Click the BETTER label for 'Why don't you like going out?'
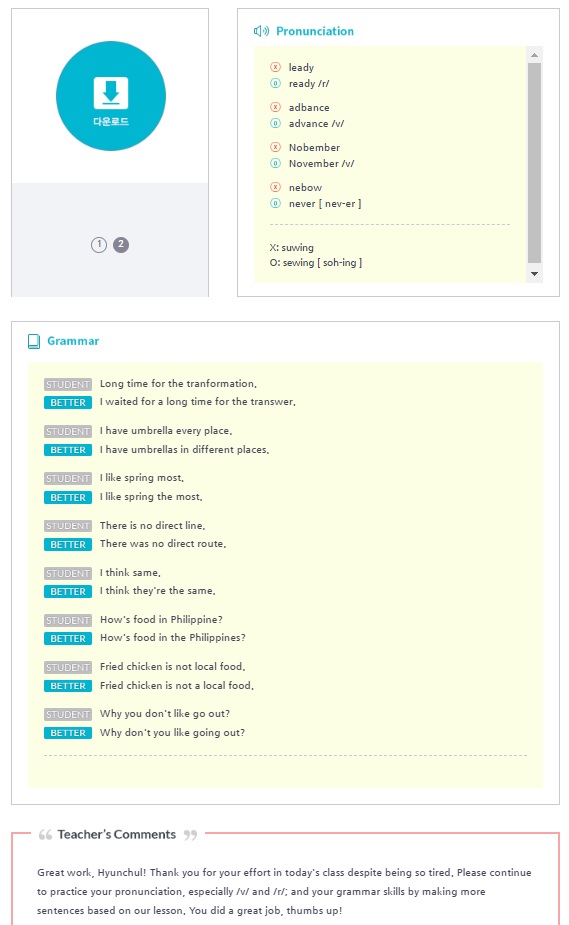The image size is (569, 925). coord(68,733)
